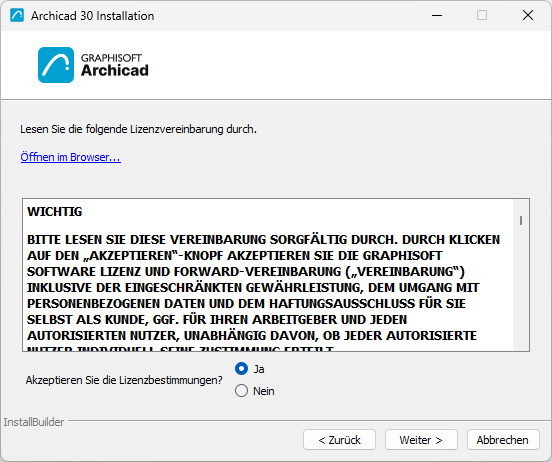
Task: Click the 'Akzeptieren Sie die Lizenzbestimmungen?' label
Action: coord(124,380)
